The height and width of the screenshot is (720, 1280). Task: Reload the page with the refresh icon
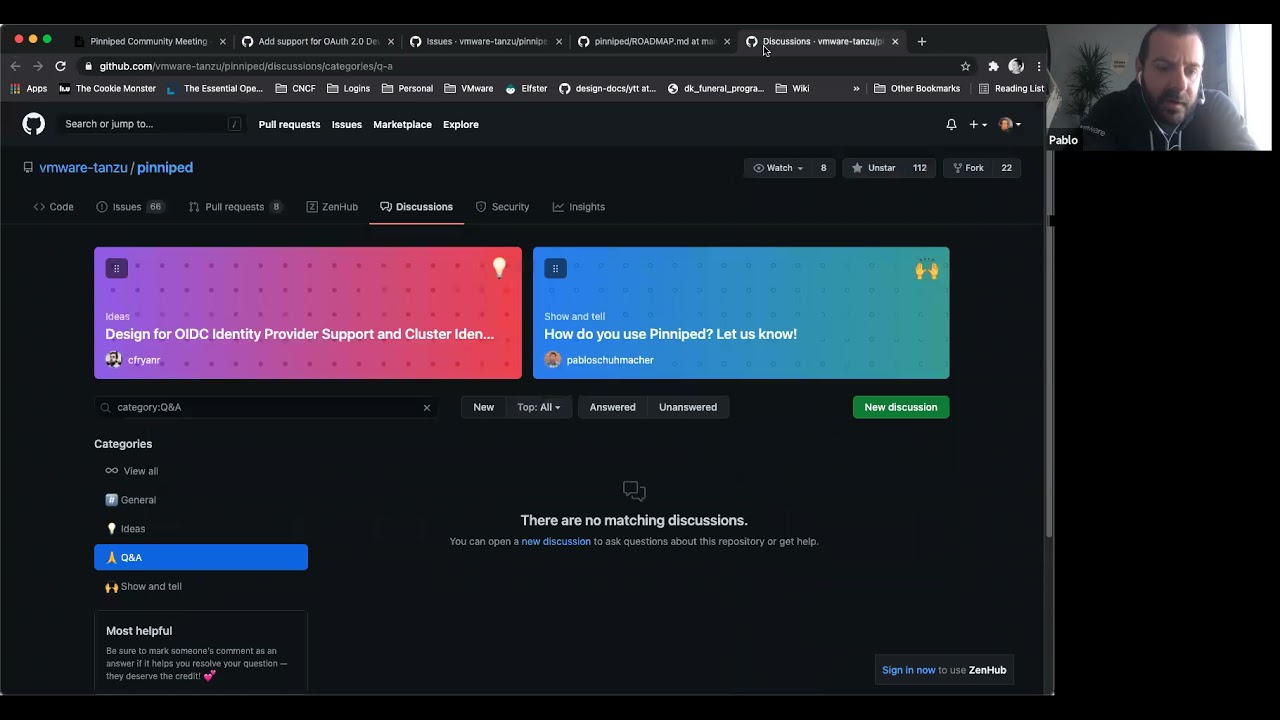(x=61, y=66)
